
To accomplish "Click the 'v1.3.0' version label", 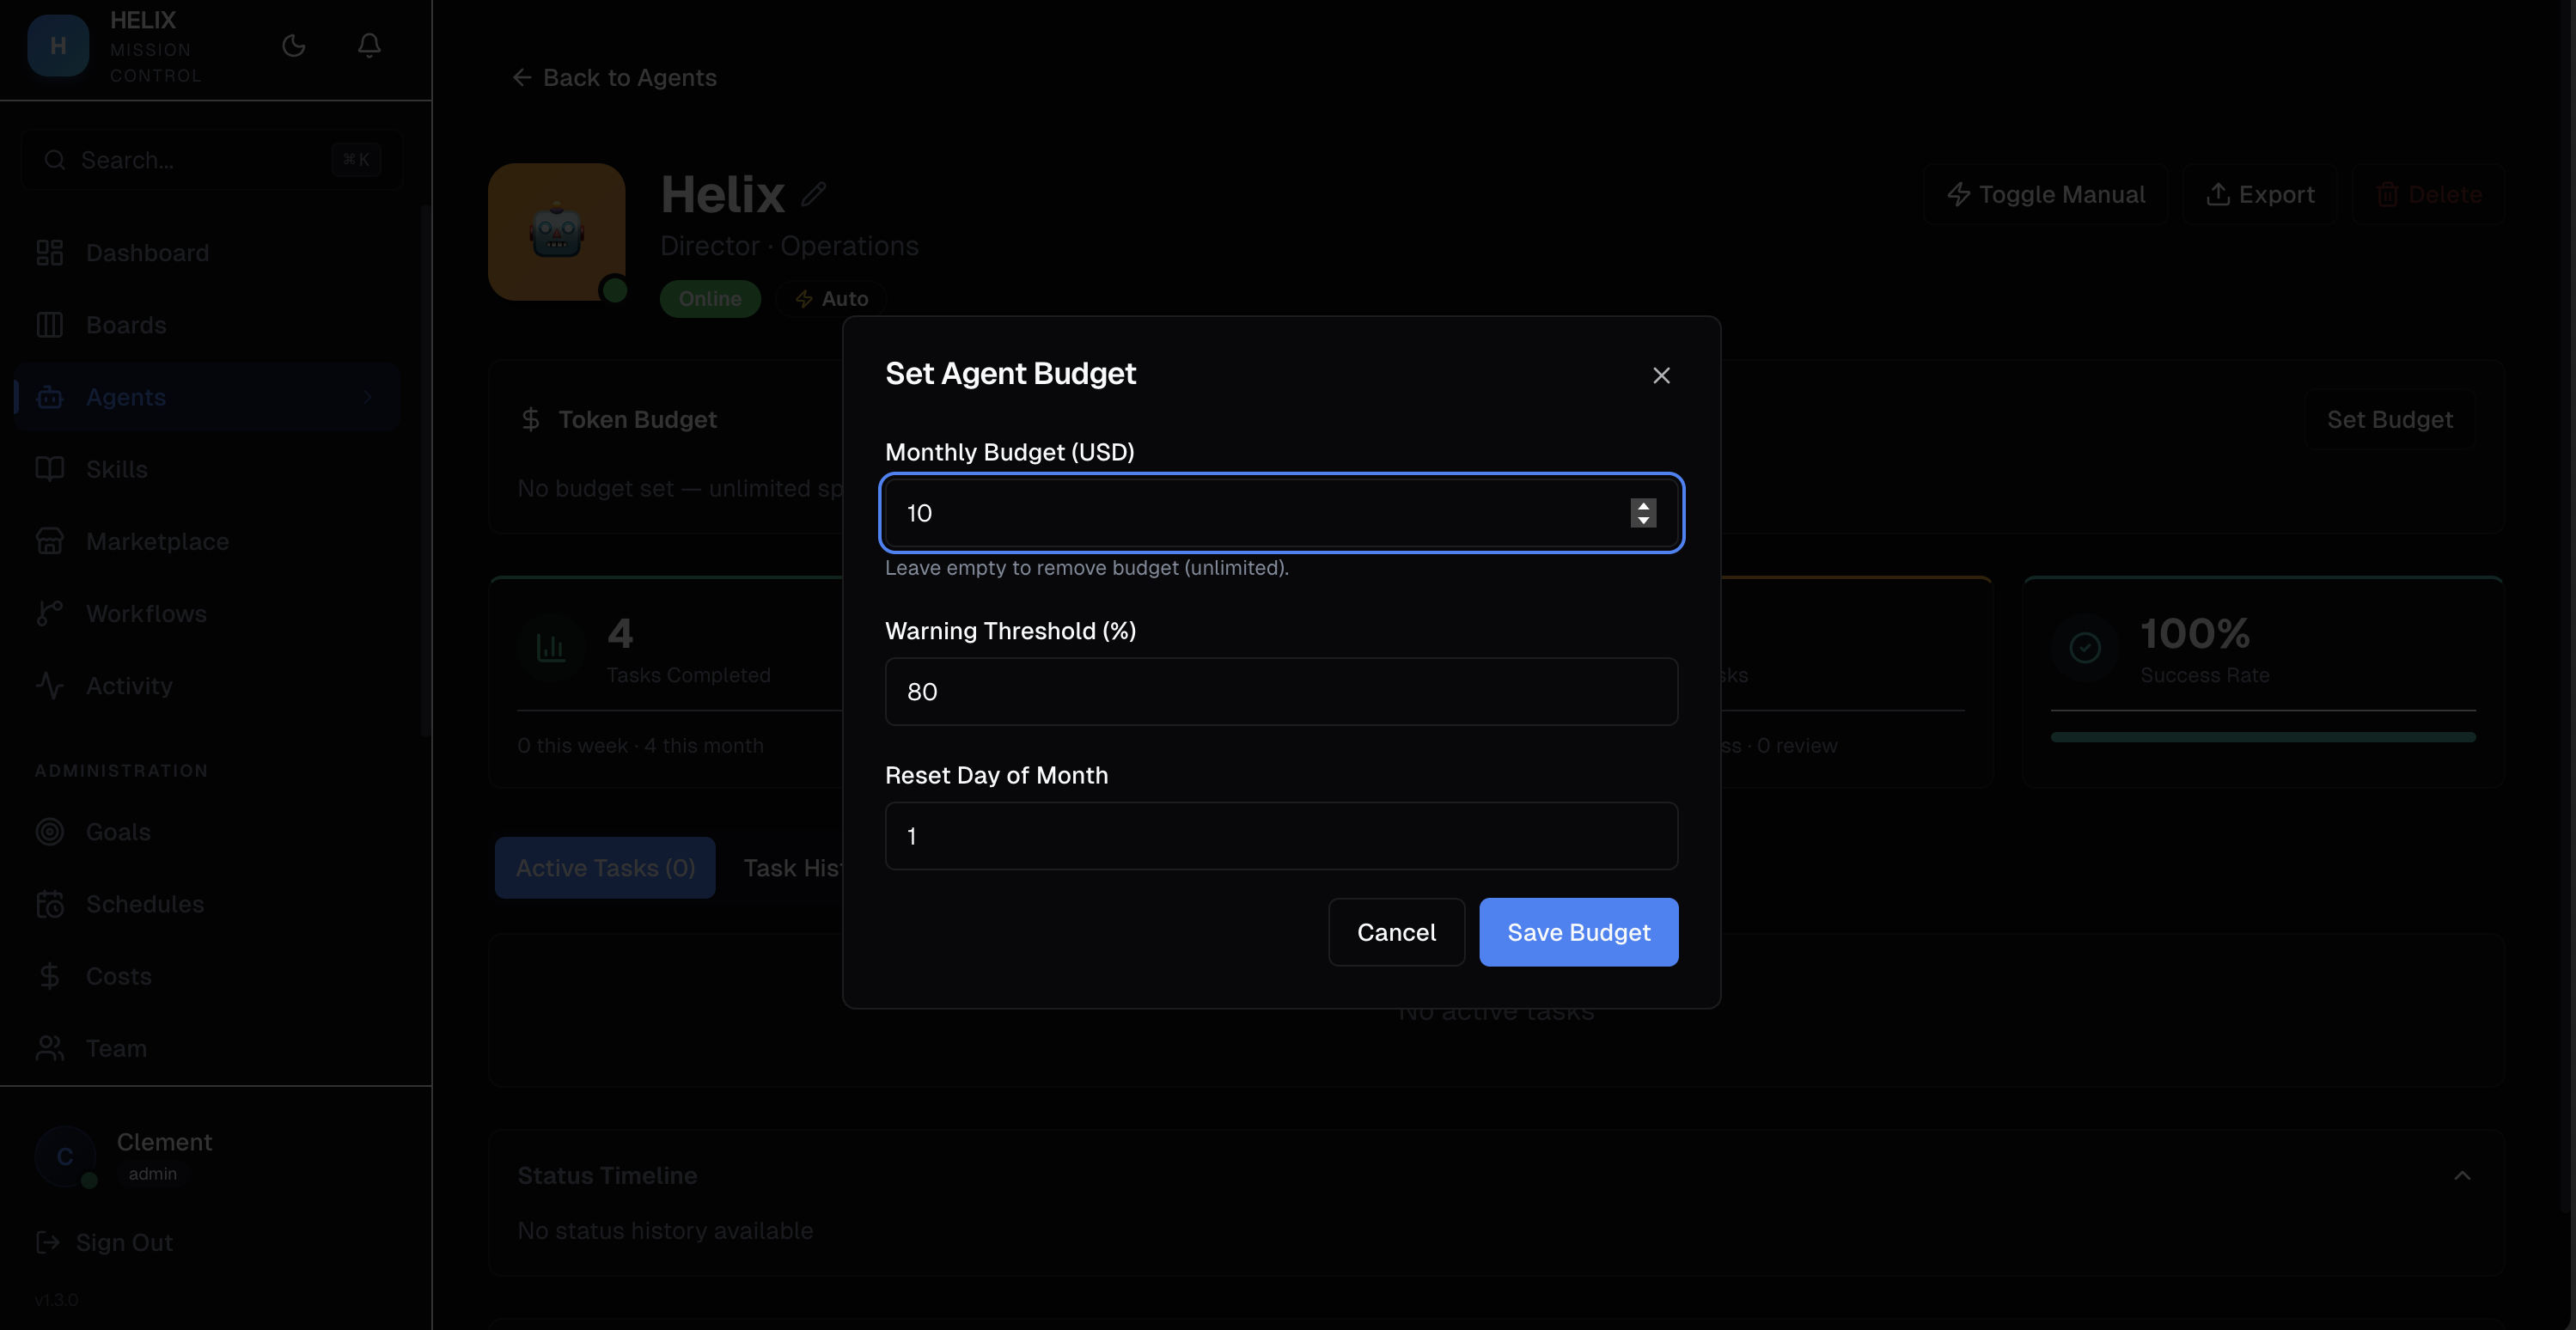I will [x=56, y=1300].
